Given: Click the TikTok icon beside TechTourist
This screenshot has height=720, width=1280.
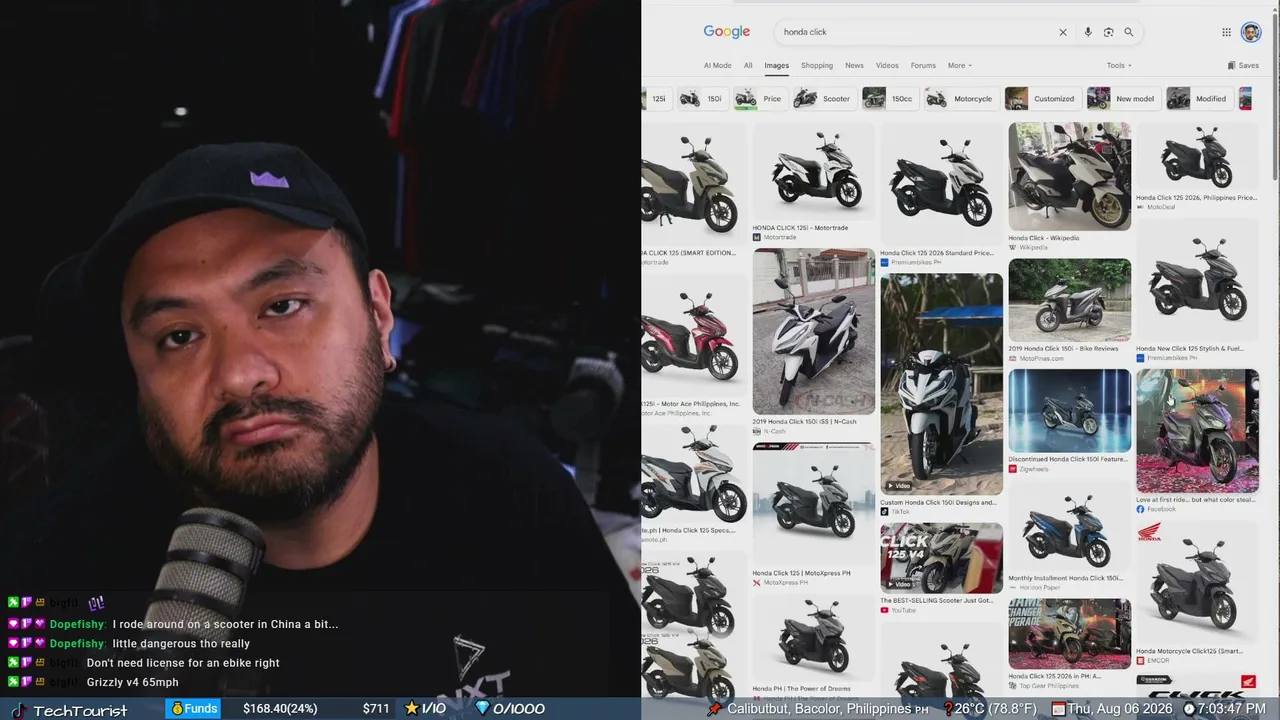Looking at the screenshot, I should [18, 710].
